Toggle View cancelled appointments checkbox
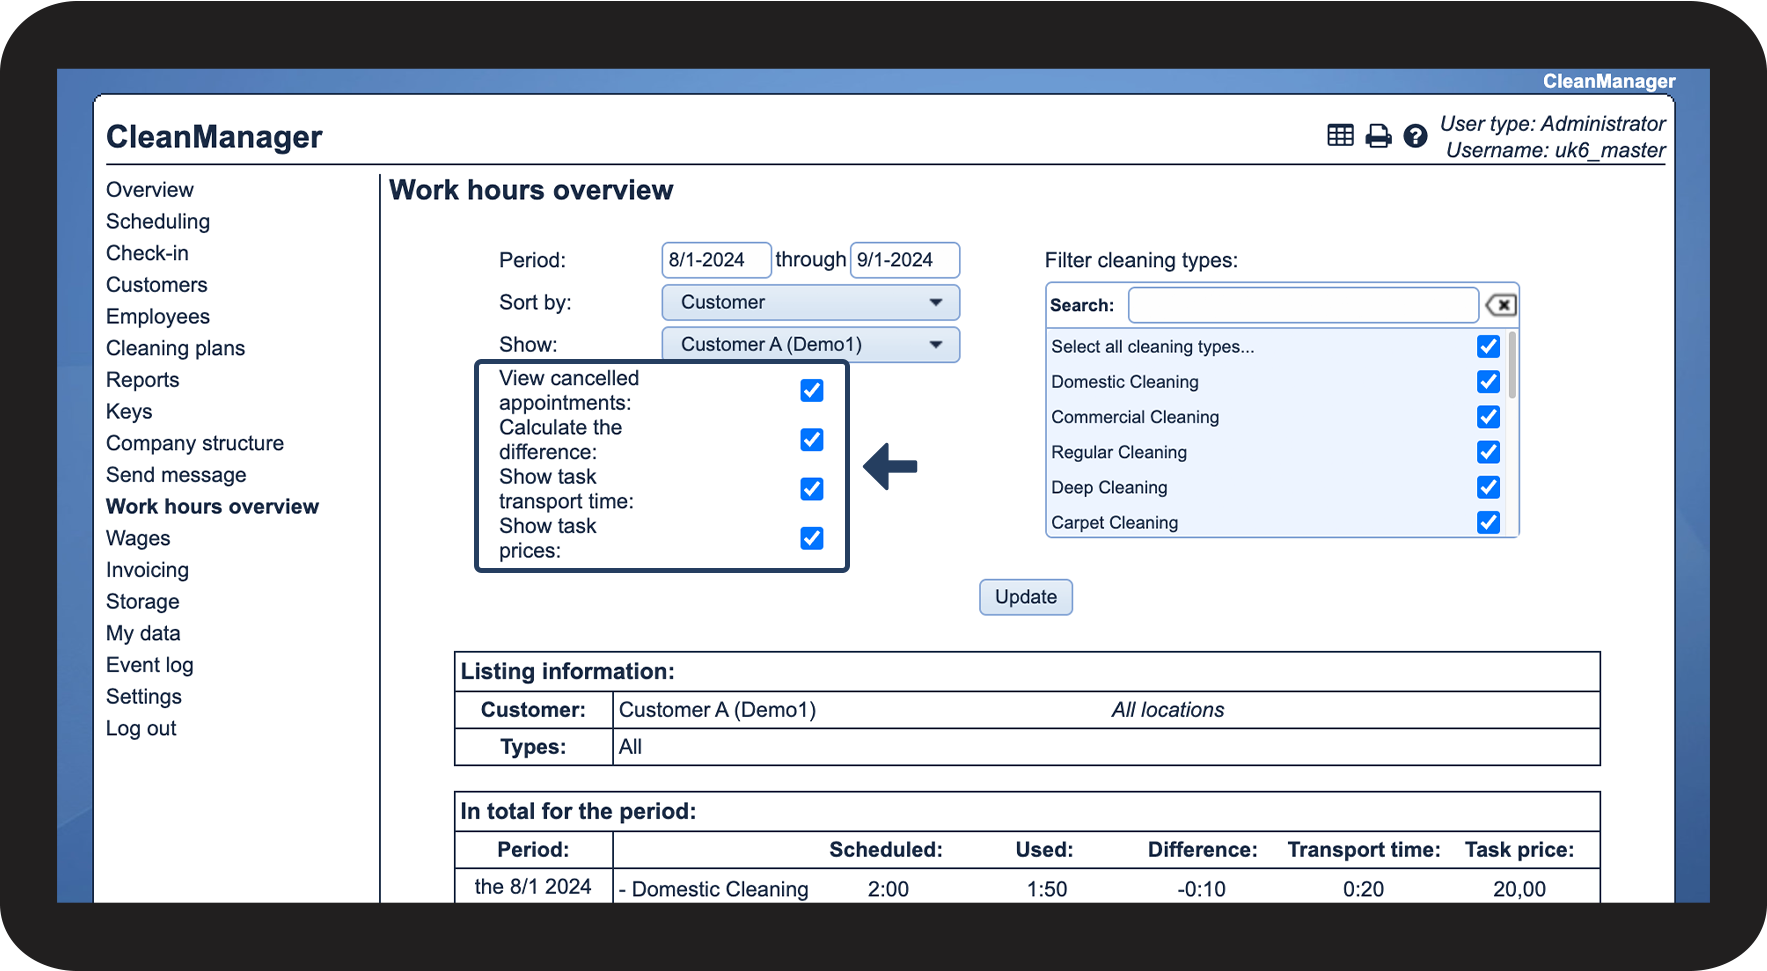 pos(811,390)
